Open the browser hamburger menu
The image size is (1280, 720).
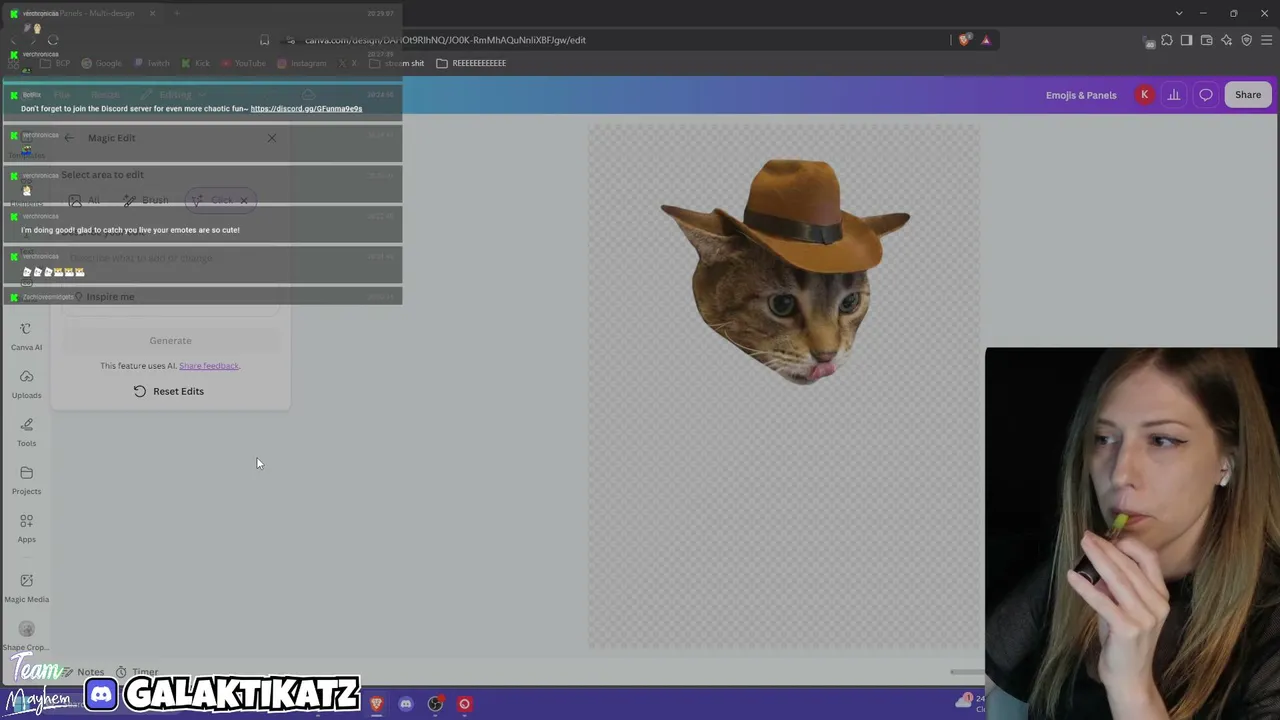(1267, 40)
